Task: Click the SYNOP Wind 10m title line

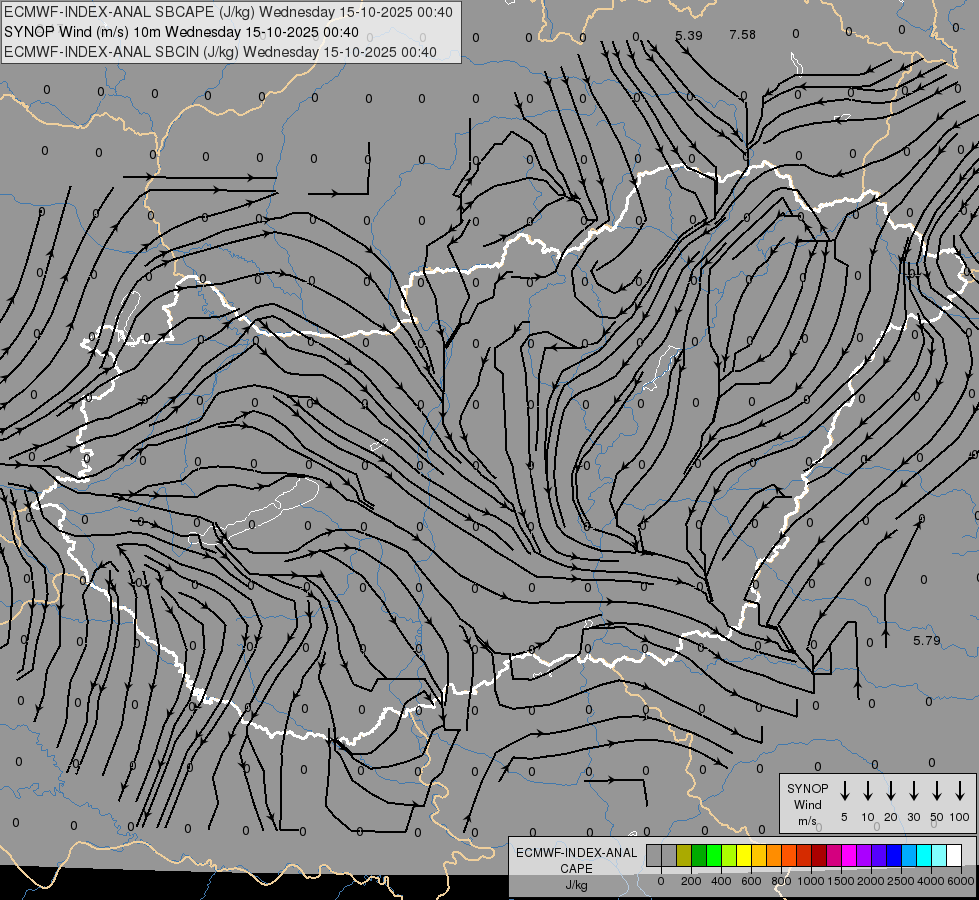Action: coord(181,32)
